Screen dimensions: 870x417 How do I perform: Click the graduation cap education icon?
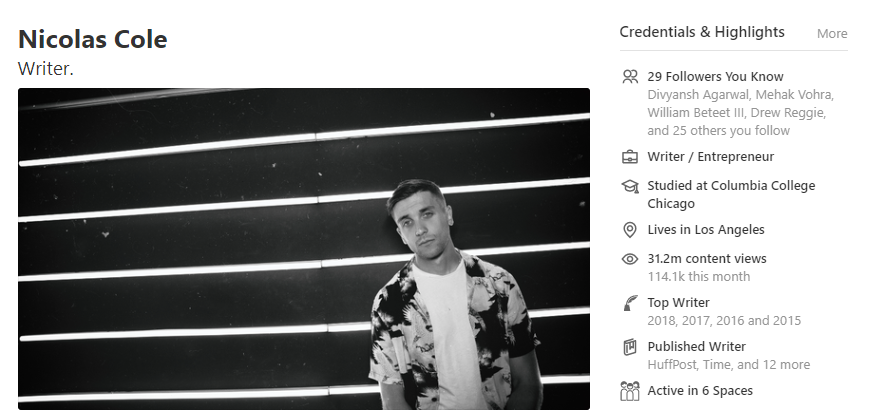pos(630,186)
